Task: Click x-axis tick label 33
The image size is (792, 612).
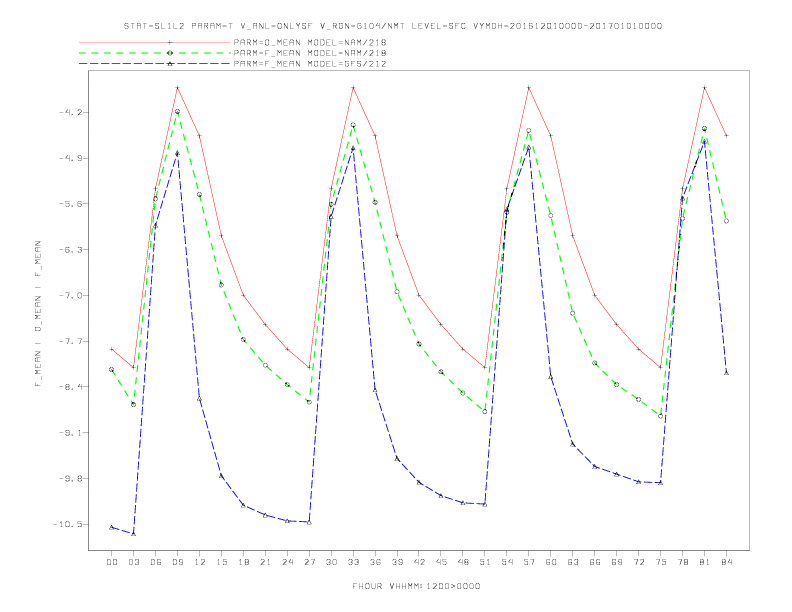Action: (x=353, y=562)
